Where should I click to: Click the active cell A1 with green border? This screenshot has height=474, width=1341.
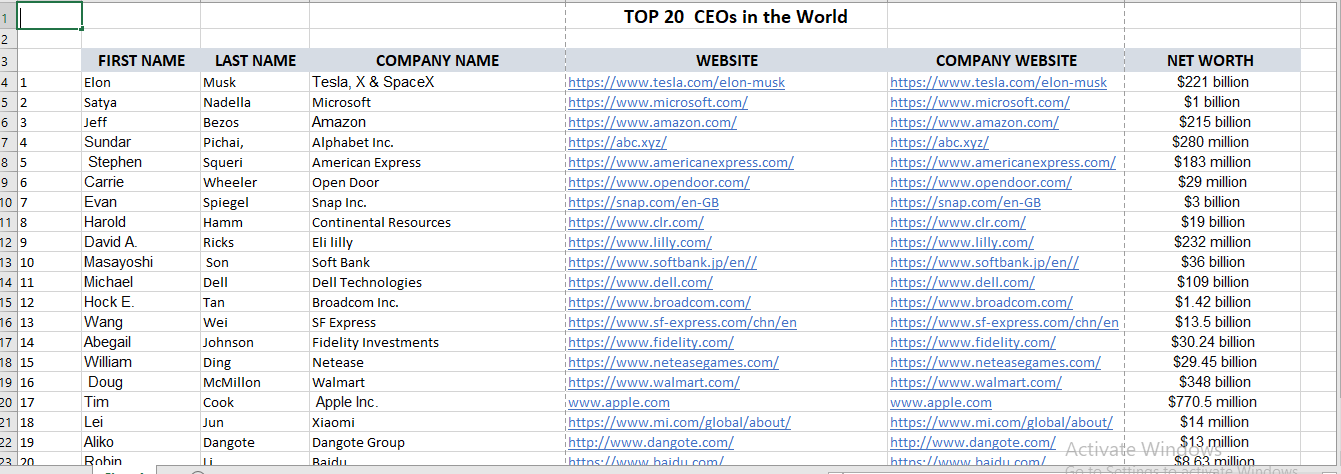[50, 16]
